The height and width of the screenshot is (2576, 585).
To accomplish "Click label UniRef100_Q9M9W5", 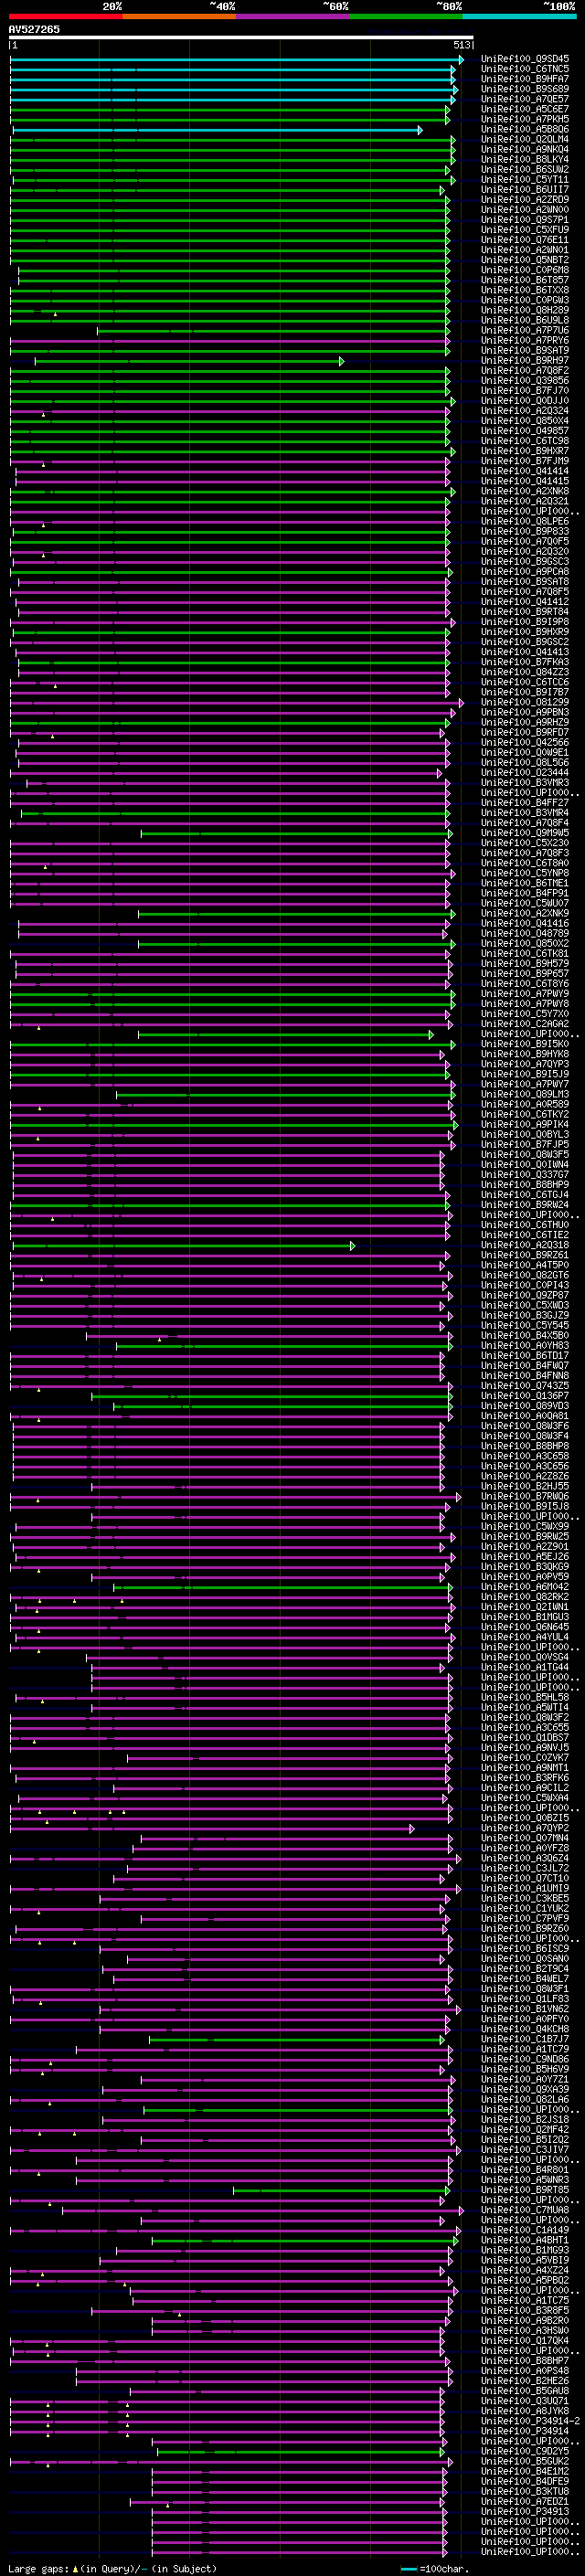I will 525,833.
